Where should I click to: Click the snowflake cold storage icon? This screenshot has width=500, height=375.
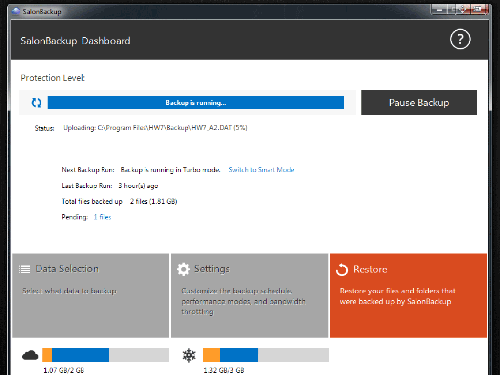189,355
